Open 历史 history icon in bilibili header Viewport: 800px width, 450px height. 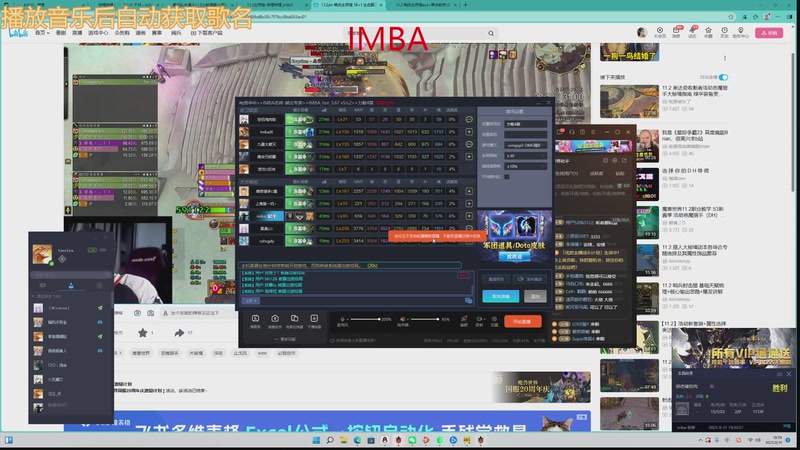(724, 31)
